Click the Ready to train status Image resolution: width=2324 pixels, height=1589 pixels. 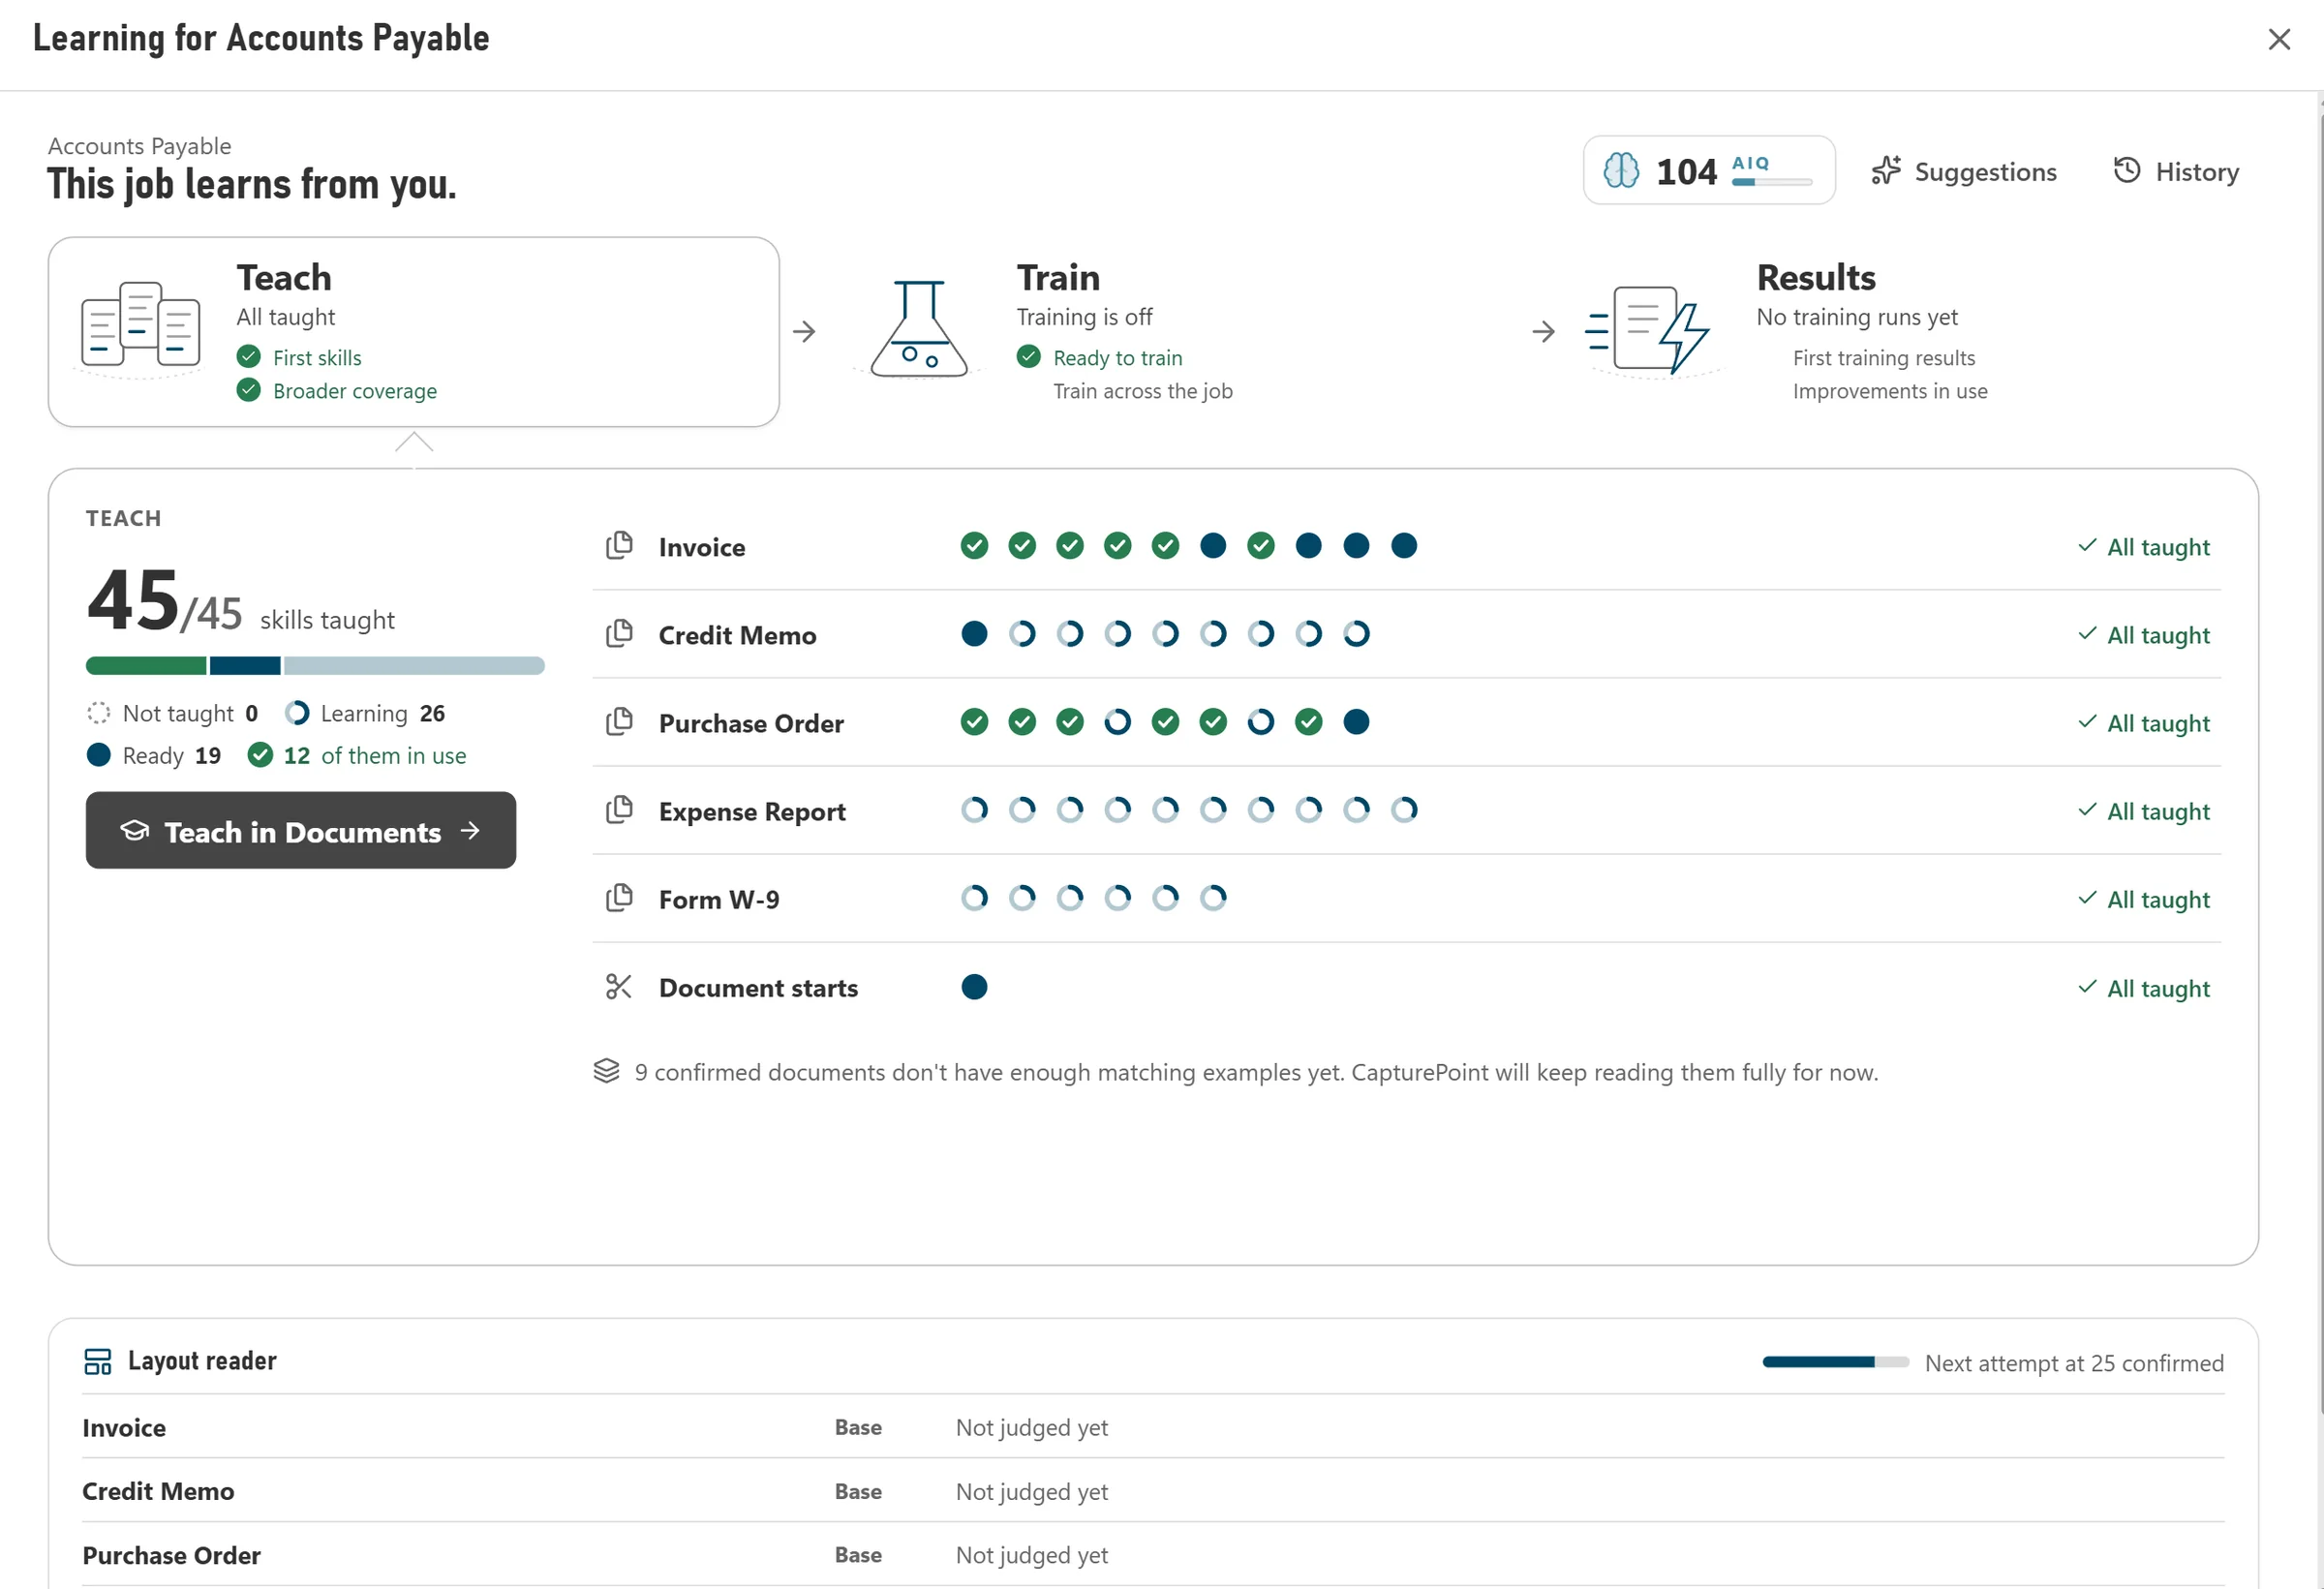(1100, 357)
